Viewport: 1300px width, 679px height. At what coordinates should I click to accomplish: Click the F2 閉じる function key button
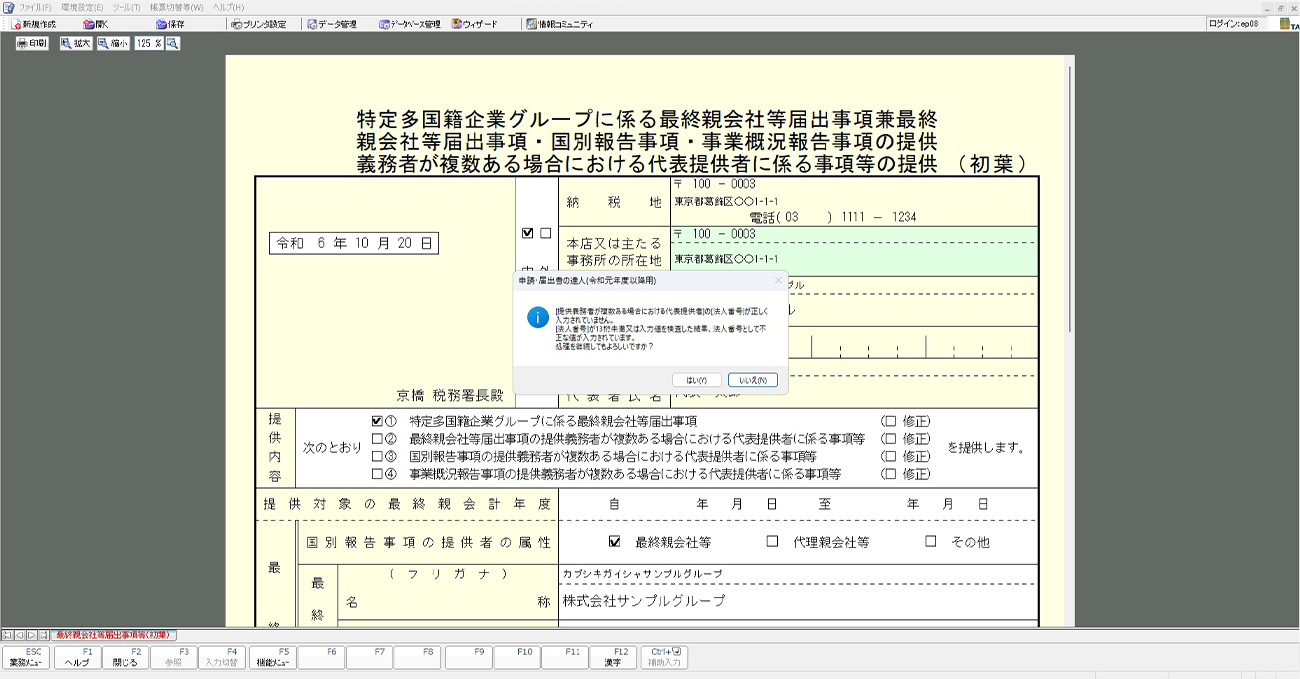[x=126, y=657]
